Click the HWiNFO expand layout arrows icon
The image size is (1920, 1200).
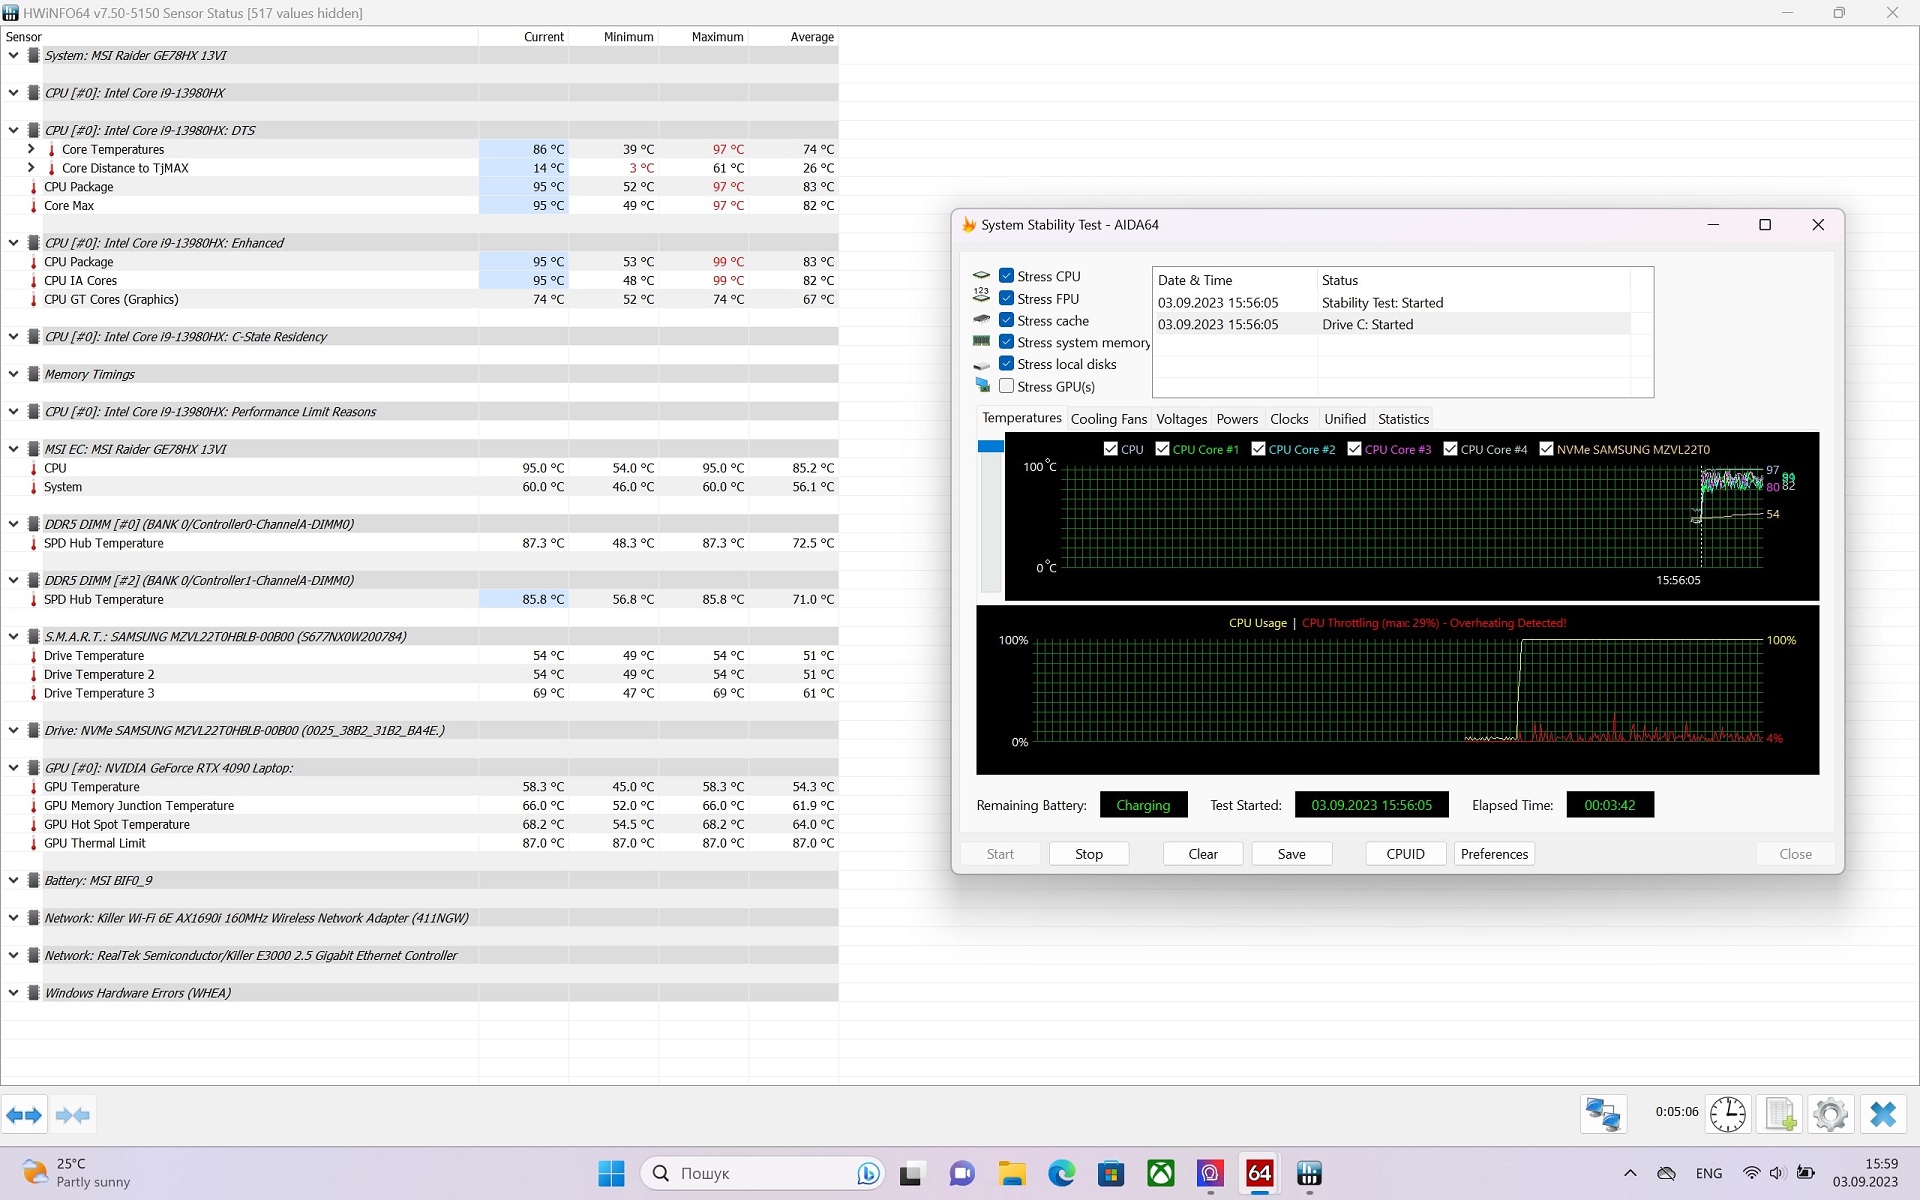[x=24, y=1115]
